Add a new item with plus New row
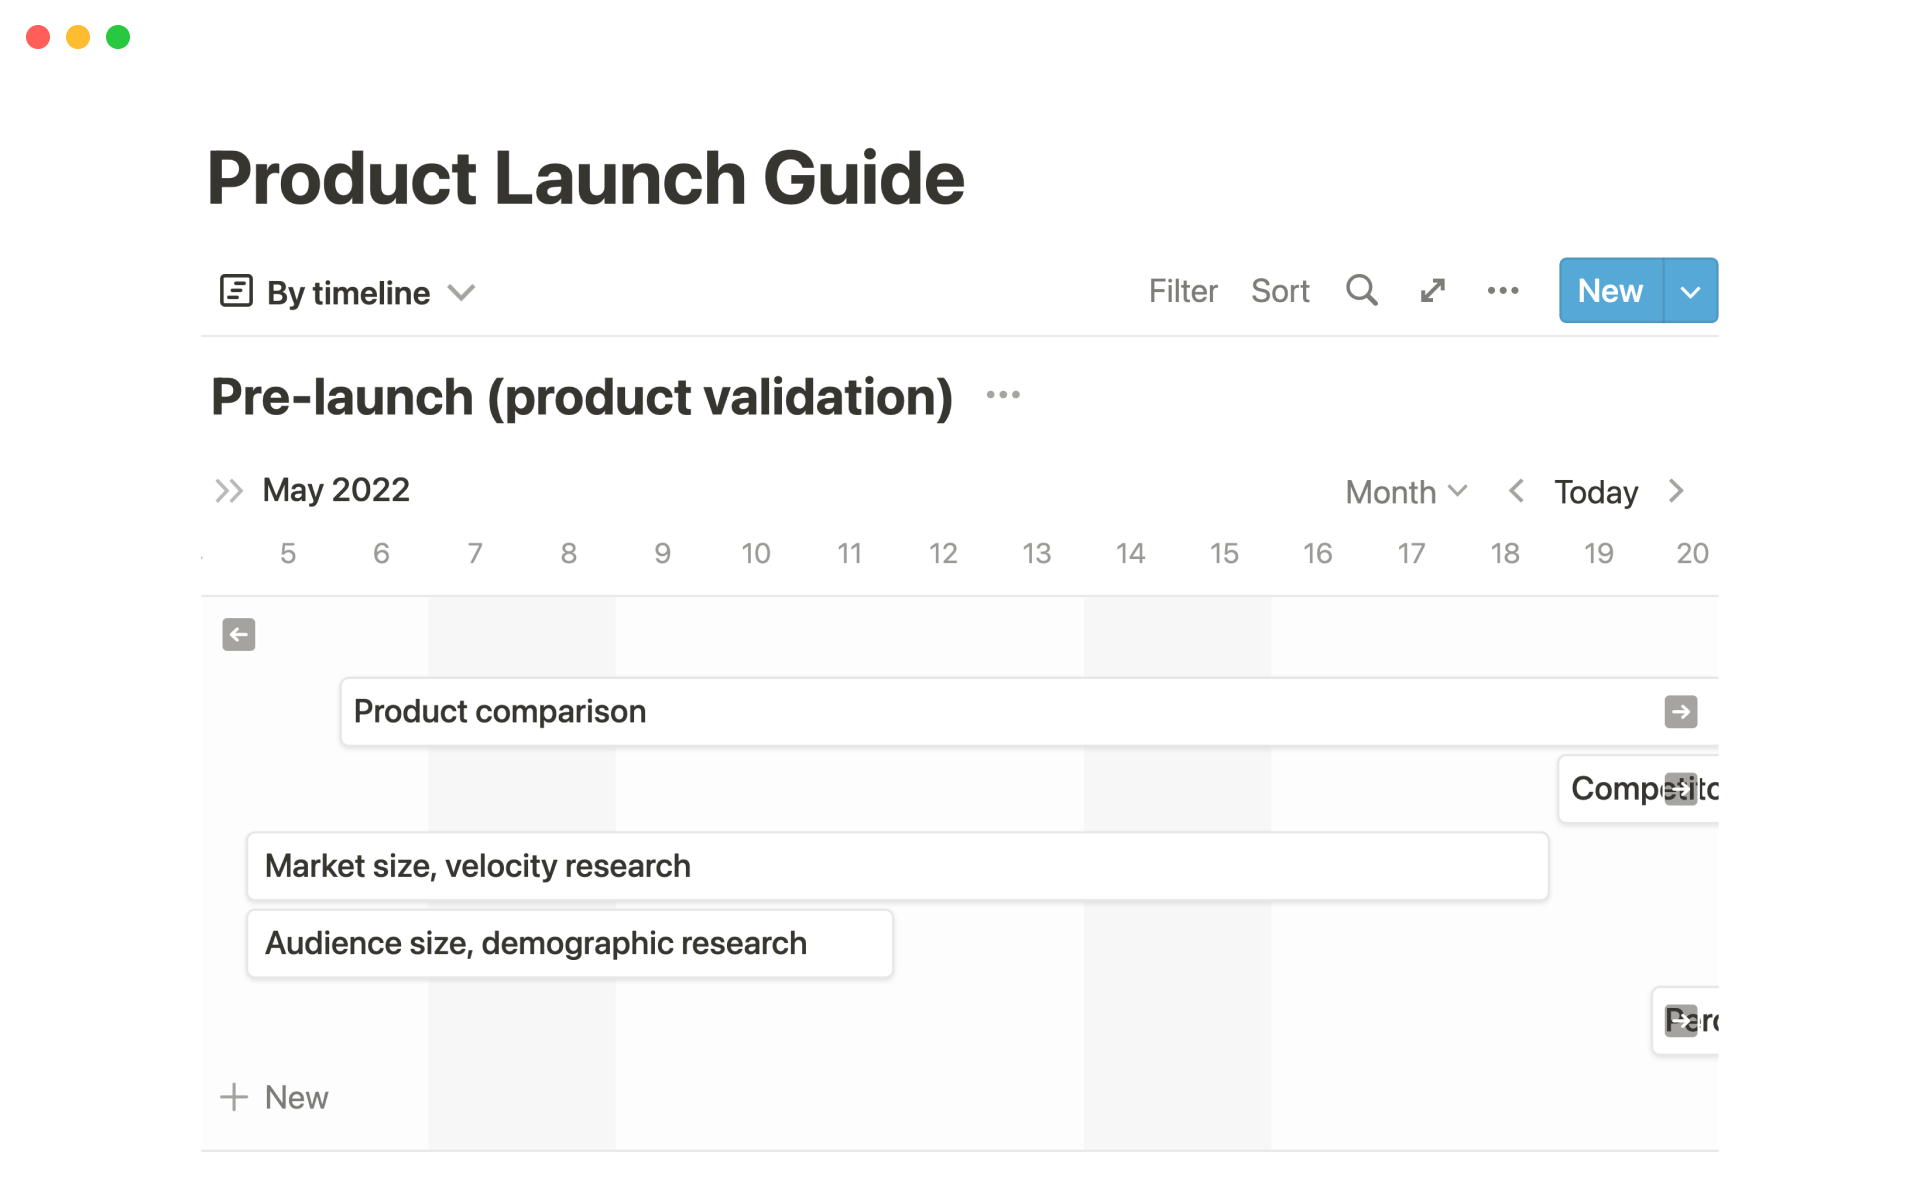Viewport: 1920px width, 1200px height. pyautogui.click(x=275, y=1097)
